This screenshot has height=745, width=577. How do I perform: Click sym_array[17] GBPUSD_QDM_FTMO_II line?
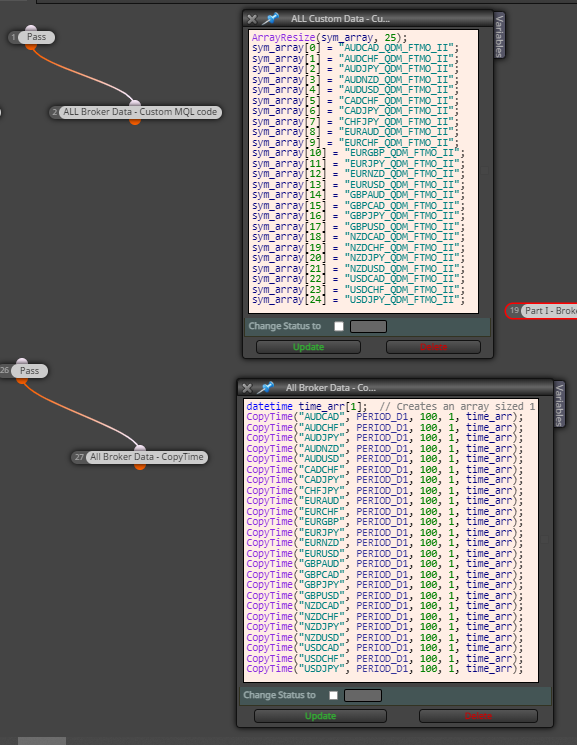pos(358,226)
